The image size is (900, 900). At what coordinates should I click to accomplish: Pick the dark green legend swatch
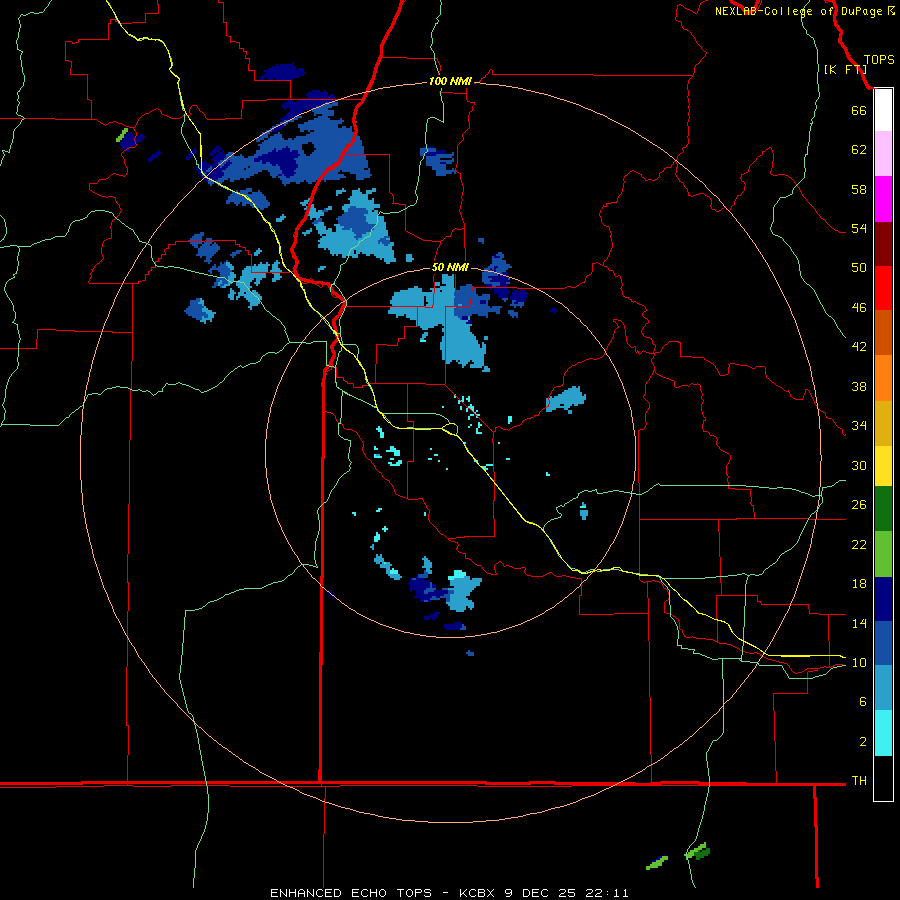point(883,509)
